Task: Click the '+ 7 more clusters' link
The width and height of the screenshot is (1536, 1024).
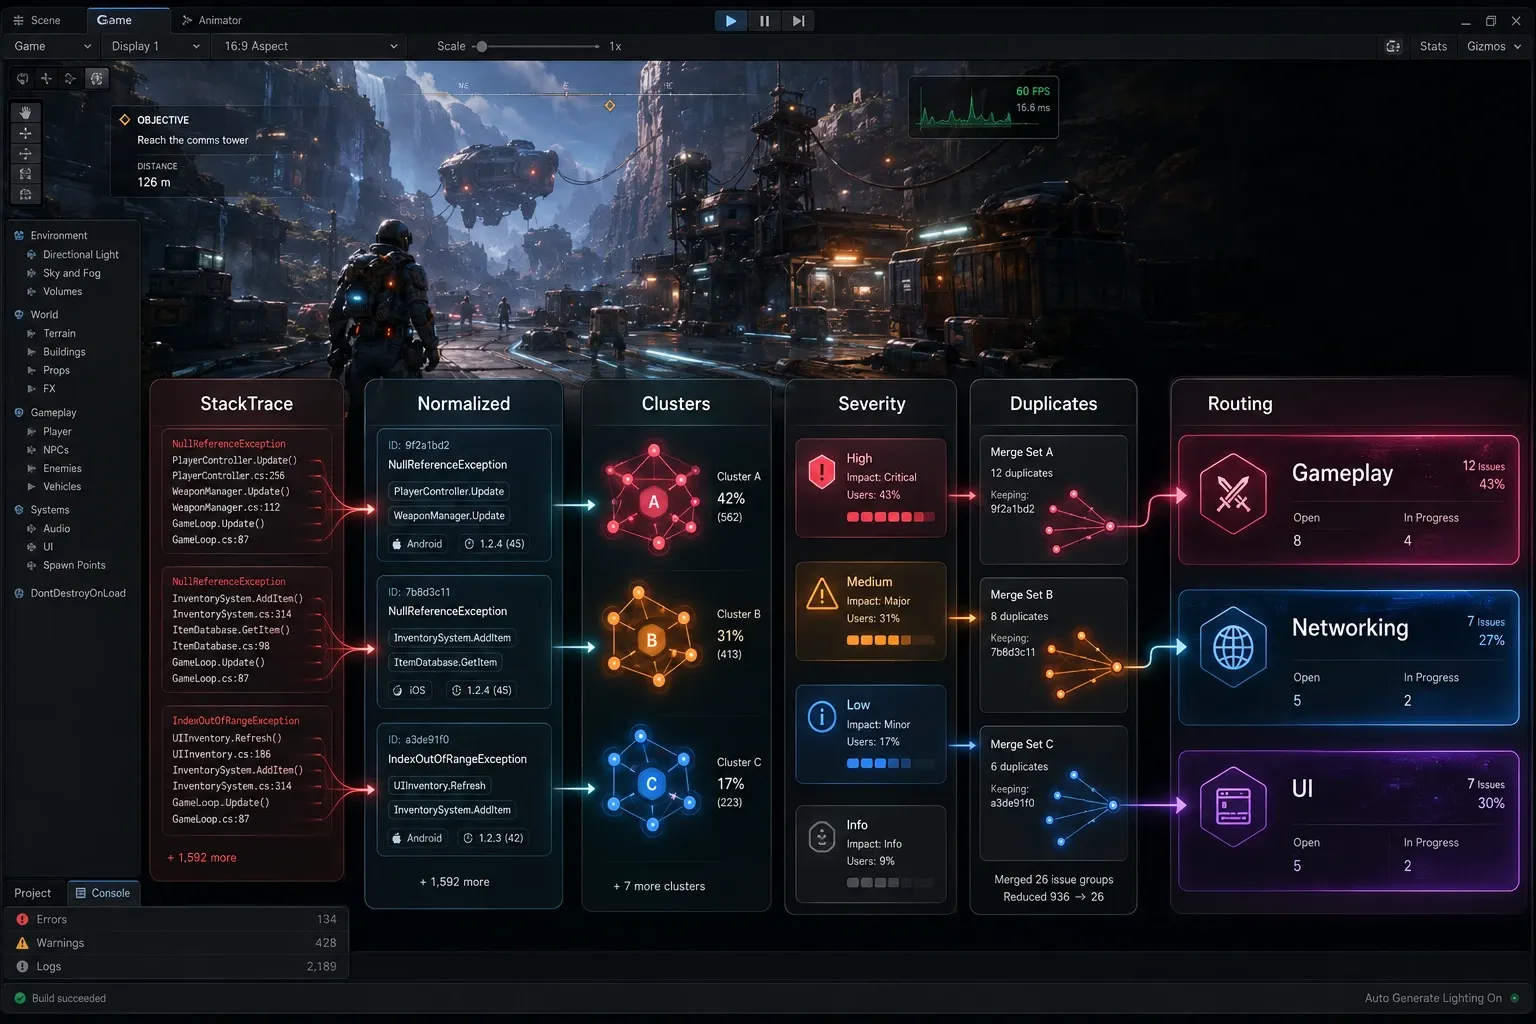Action: [659, 886]
